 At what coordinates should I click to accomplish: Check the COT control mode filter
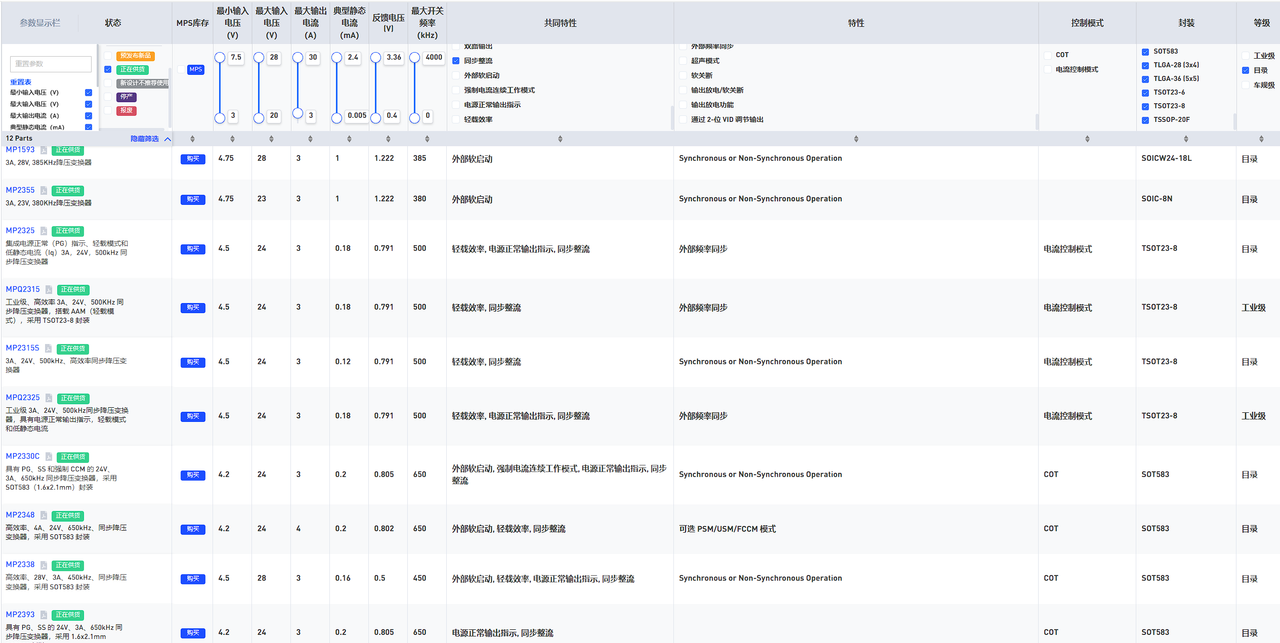1047,55
